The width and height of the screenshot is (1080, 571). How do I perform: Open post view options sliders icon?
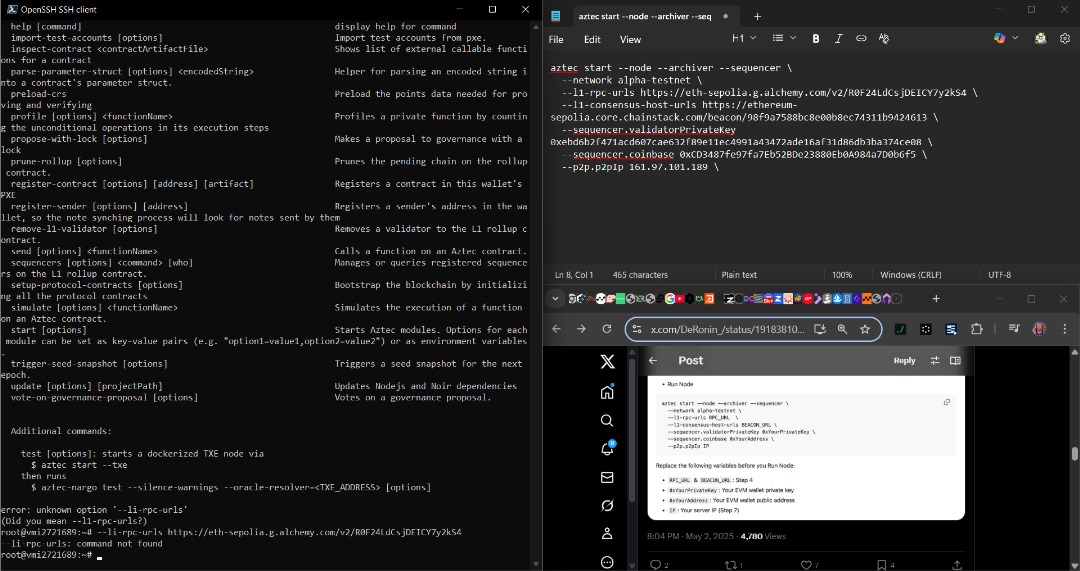pyautogui.click(x=935, y=360)
